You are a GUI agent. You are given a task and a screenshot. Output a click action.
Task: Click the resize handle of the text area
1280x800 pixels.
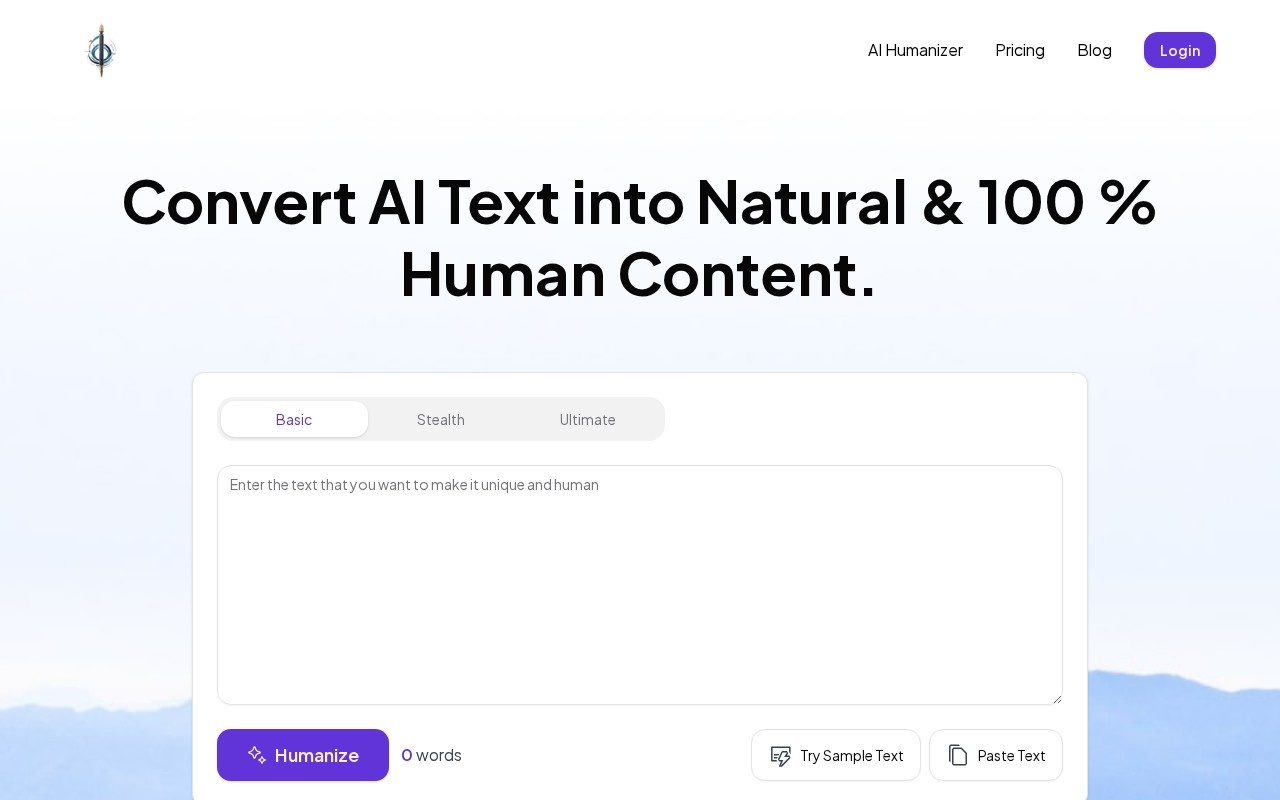(x=1056, y=698)
